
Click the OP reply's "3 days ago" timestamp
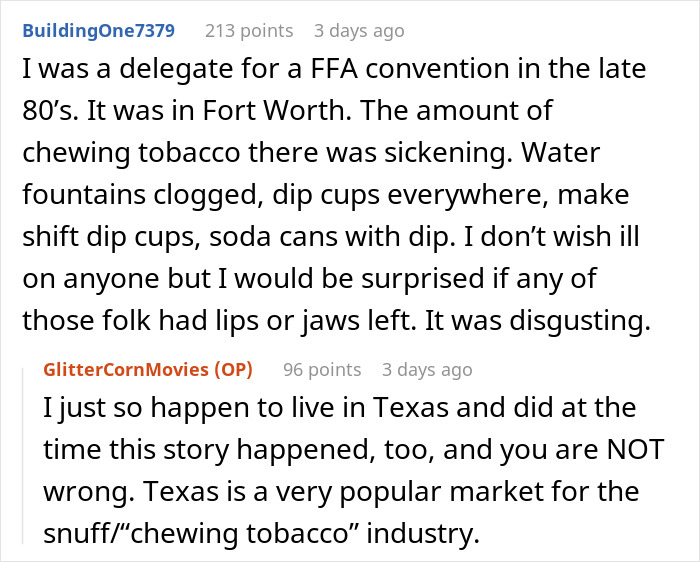427,370
